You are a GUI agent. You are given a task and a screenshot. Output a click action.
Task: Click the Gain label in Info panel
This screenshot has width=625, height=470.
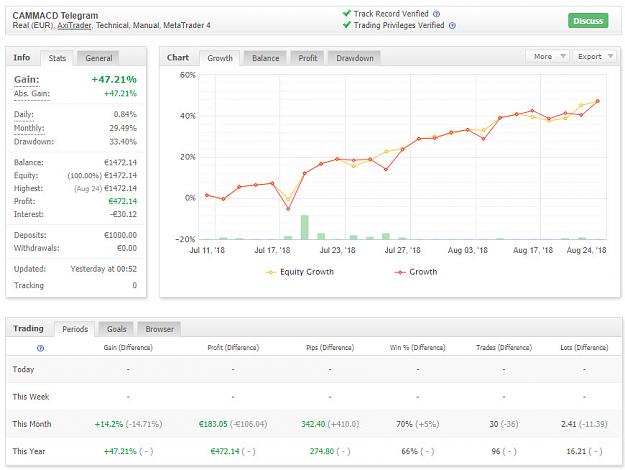point(27,80)
